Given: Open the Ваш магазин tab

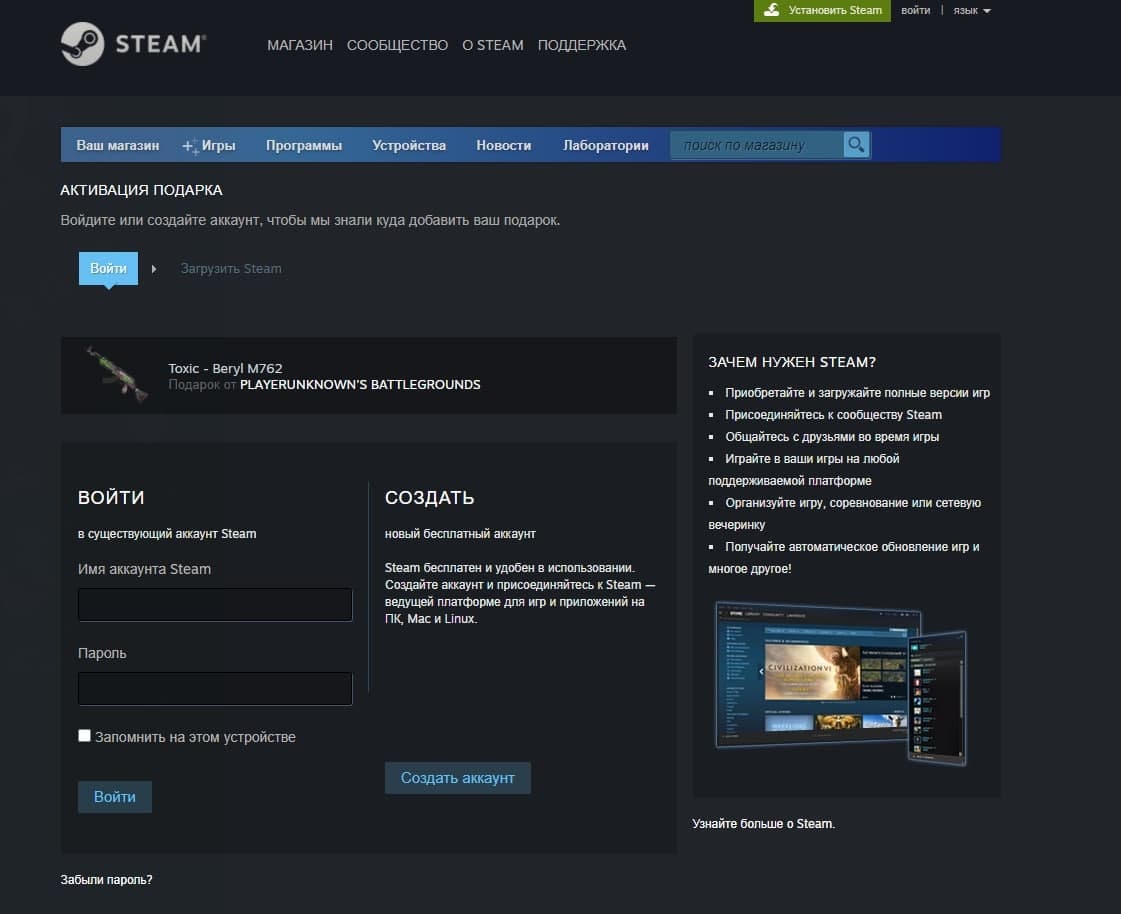Looking at the screenshot, I should [x=117, y=145].
